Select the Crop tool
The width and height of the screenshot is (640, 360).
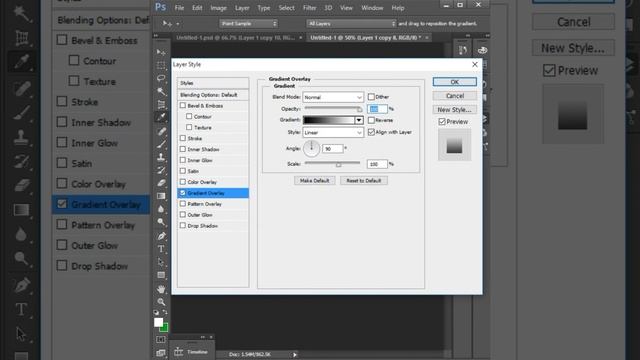[161, 104]
